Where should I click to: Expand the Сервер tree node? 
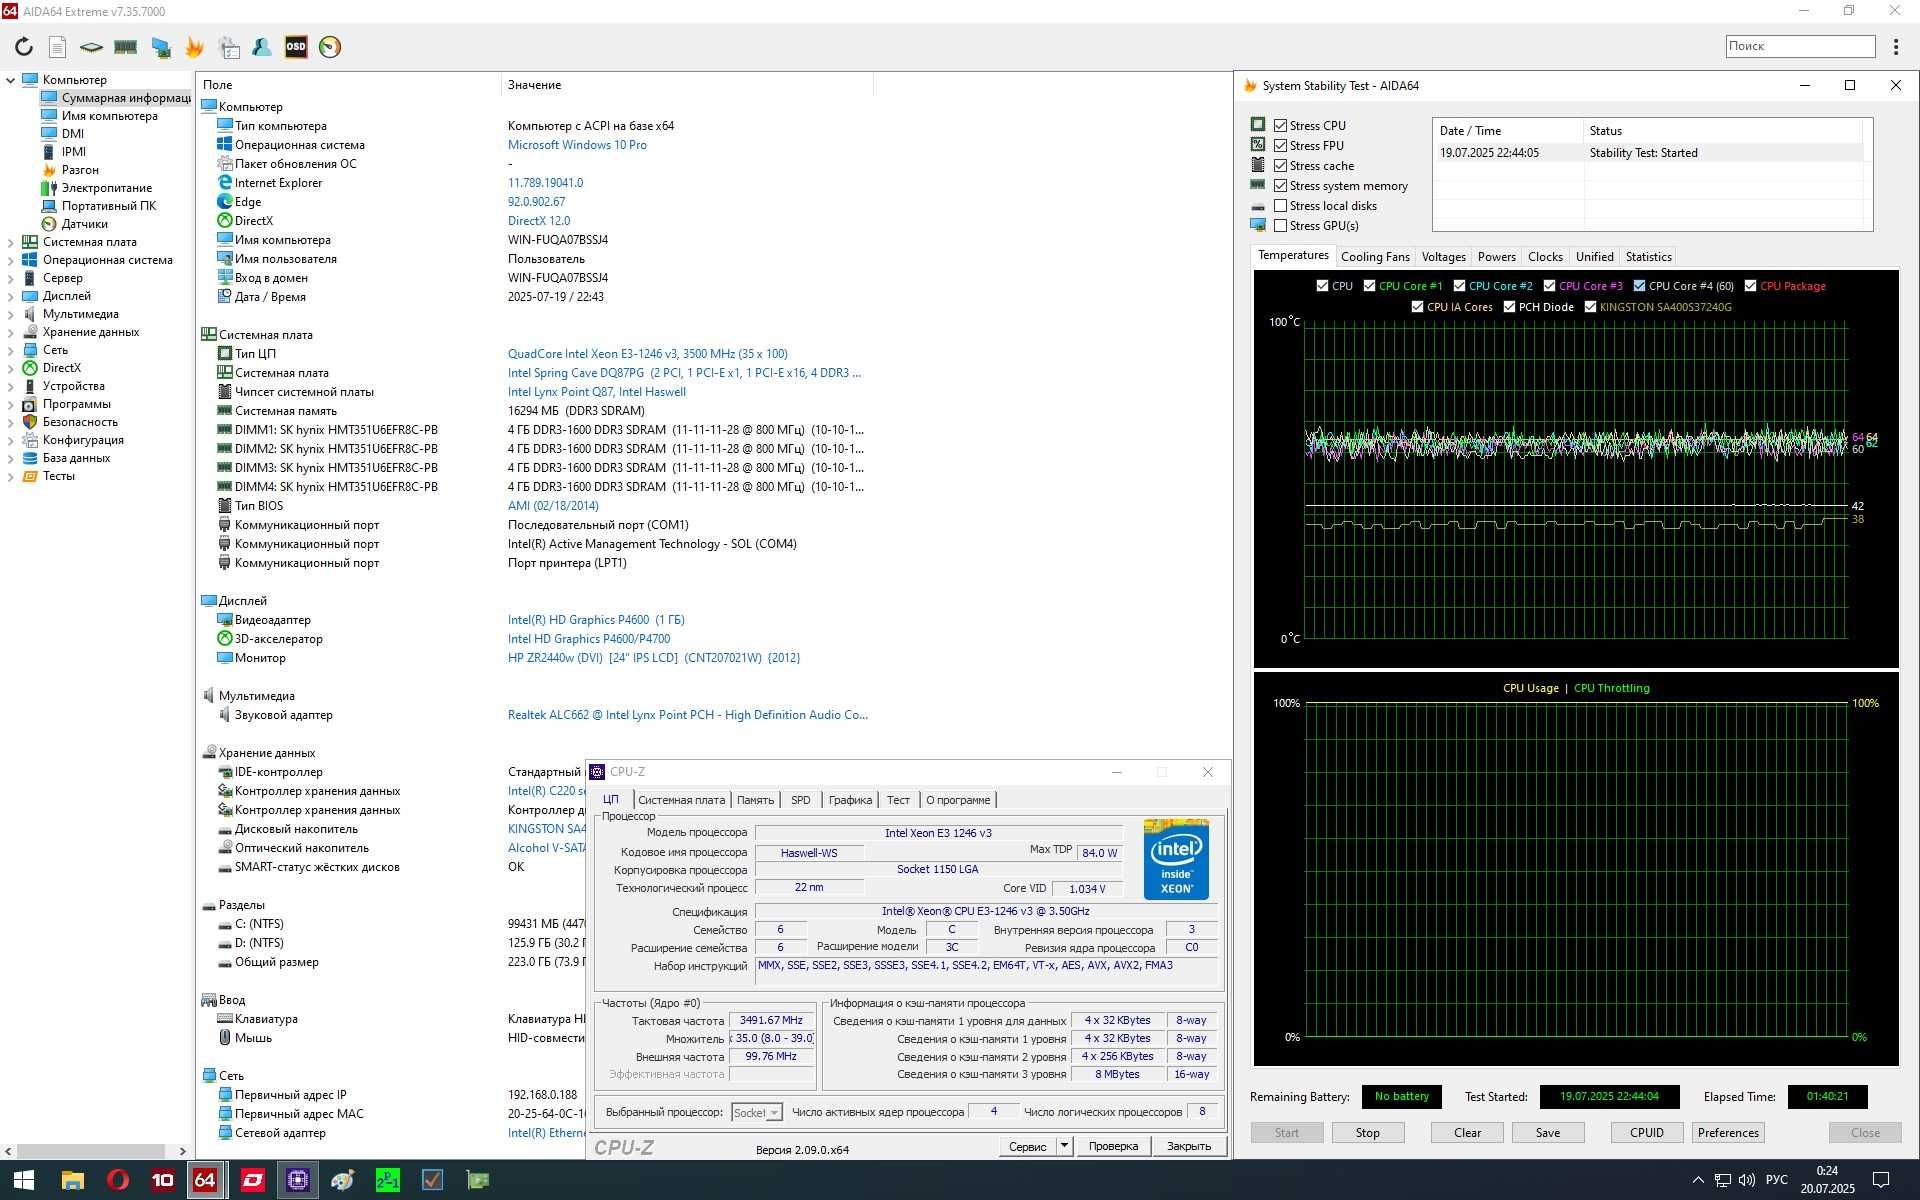coord(11,278)
